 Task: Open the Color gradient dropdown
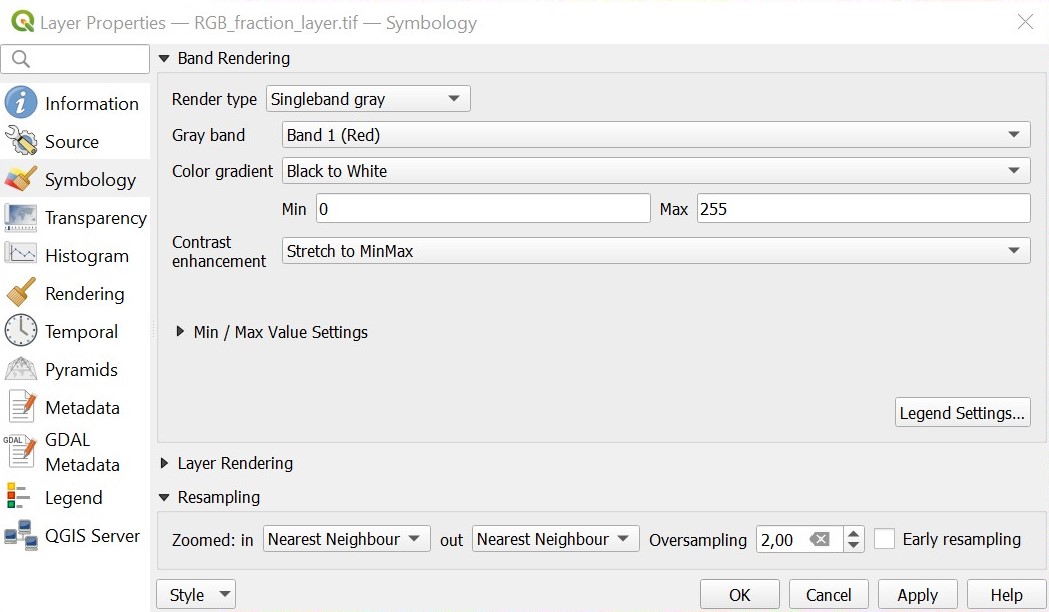[655, 171]
